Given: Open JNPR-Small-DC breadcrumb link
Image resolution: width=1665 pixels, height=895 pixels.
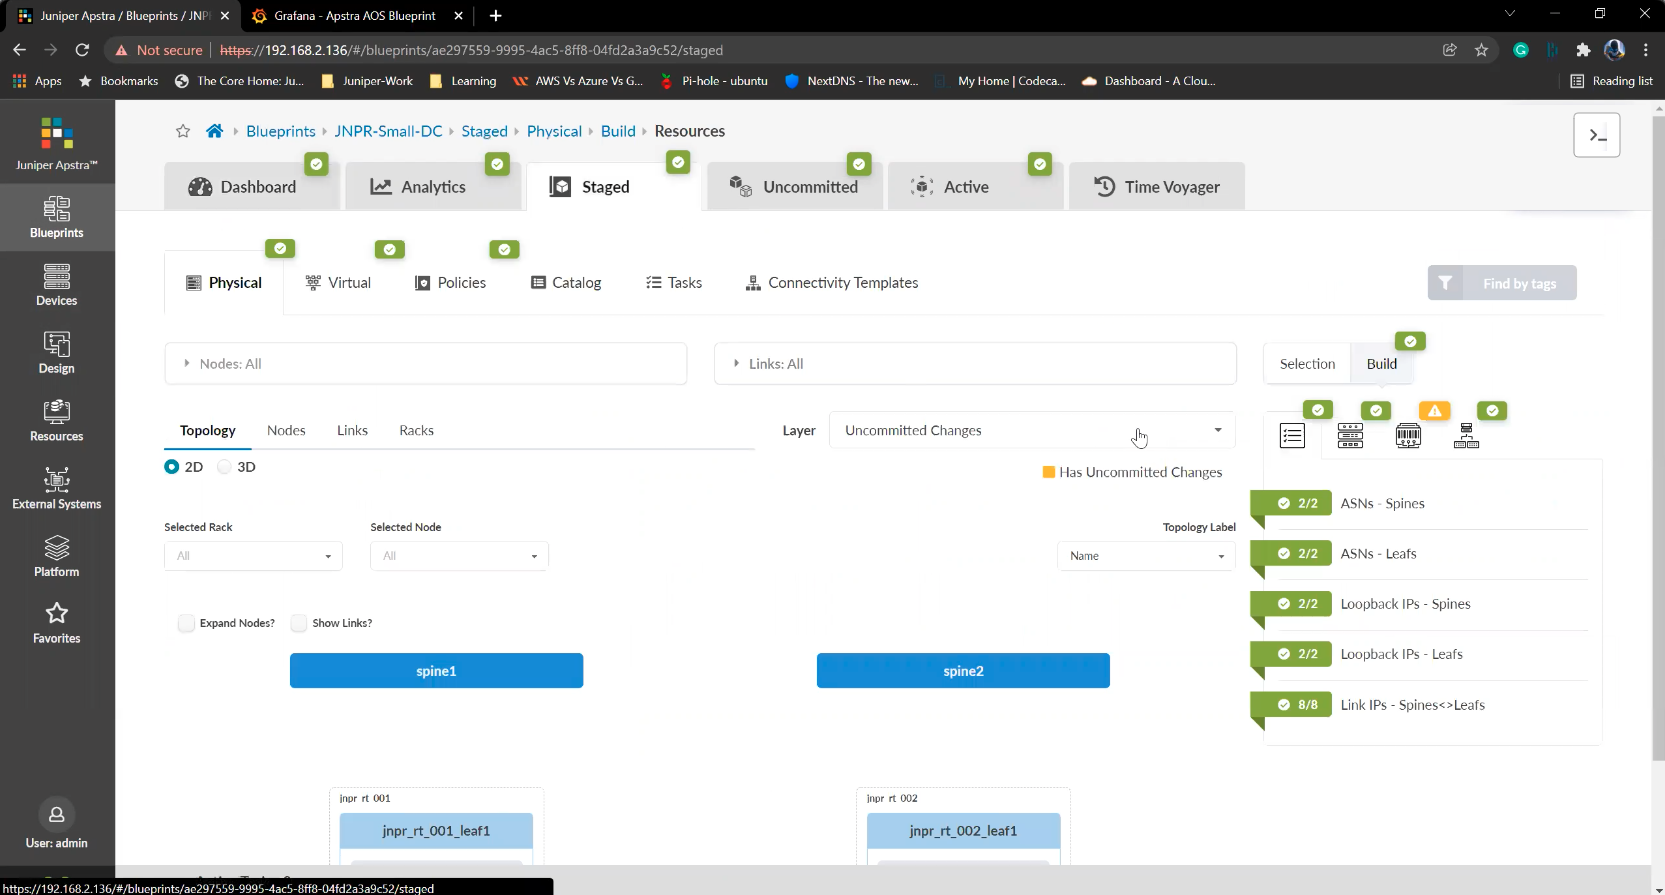Looking at the screenshot, I should tap(388, 131).
